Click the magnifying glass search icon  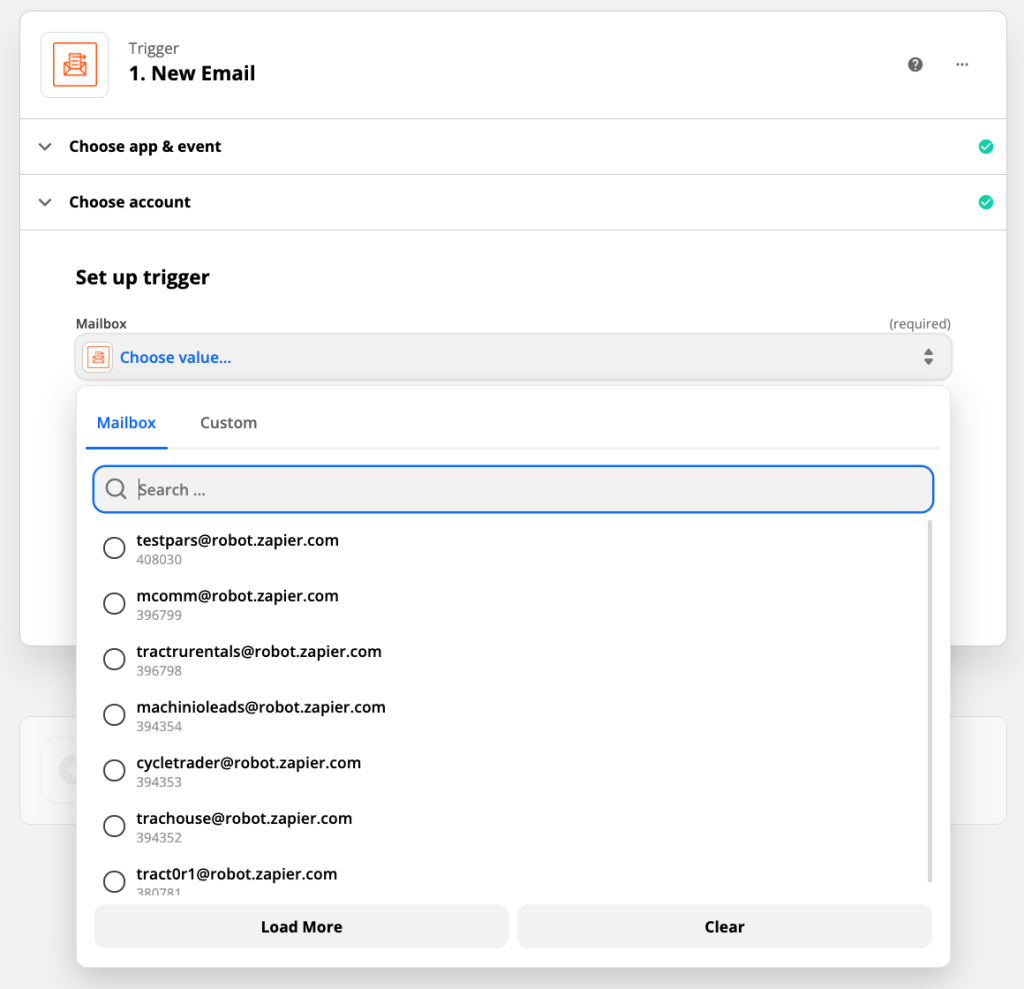click(116, 489)
